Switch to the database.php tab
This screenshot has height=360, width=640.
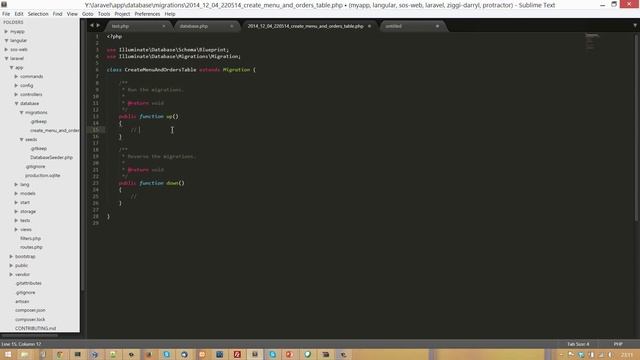pos(207,26)
